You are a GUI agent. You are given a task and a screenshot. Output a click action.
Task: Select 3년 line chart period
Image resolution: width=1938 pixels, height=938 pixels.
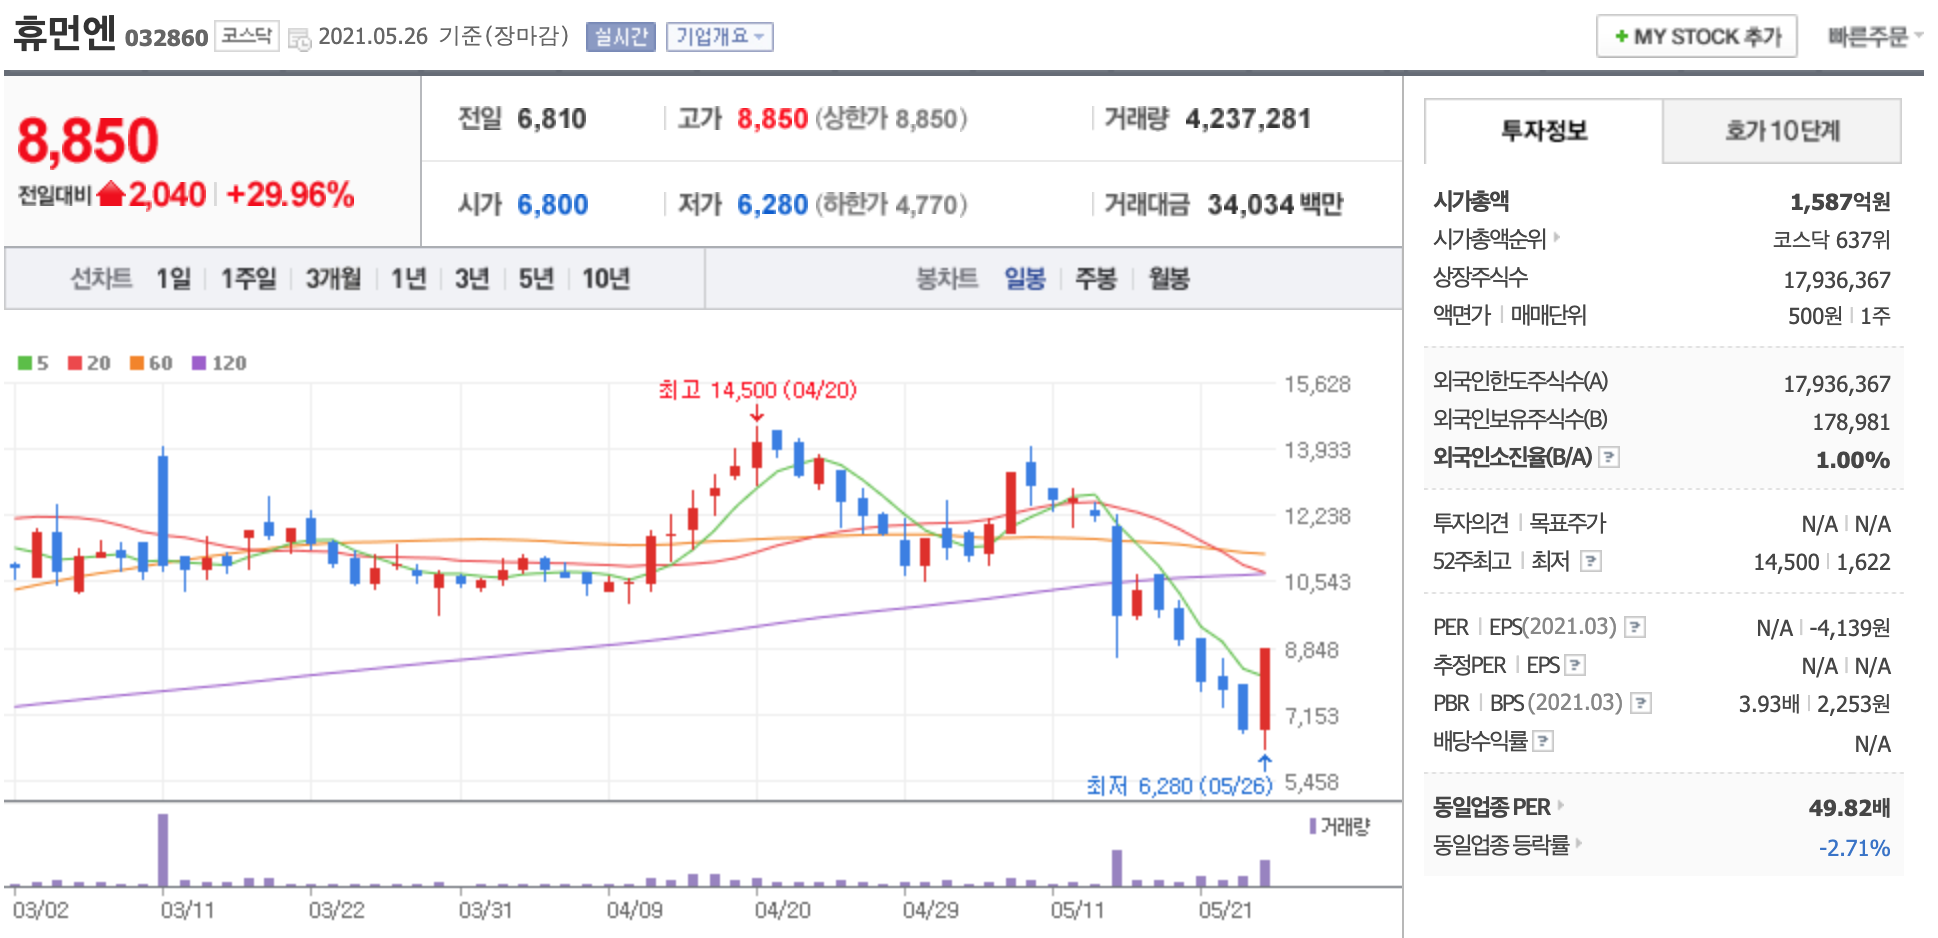(472, 278)
